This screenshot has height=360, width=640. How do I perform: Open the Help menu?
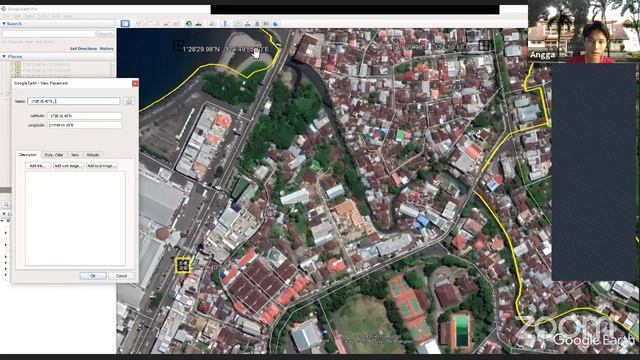click(x=68, y=16)
